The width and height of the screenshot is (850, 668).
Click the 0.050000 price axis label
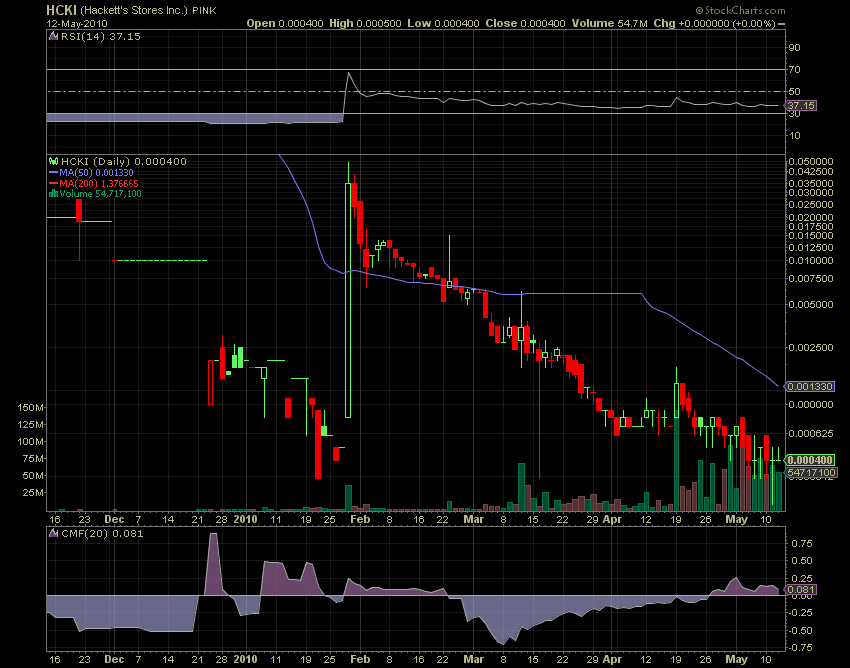click(x=810, y=162)
